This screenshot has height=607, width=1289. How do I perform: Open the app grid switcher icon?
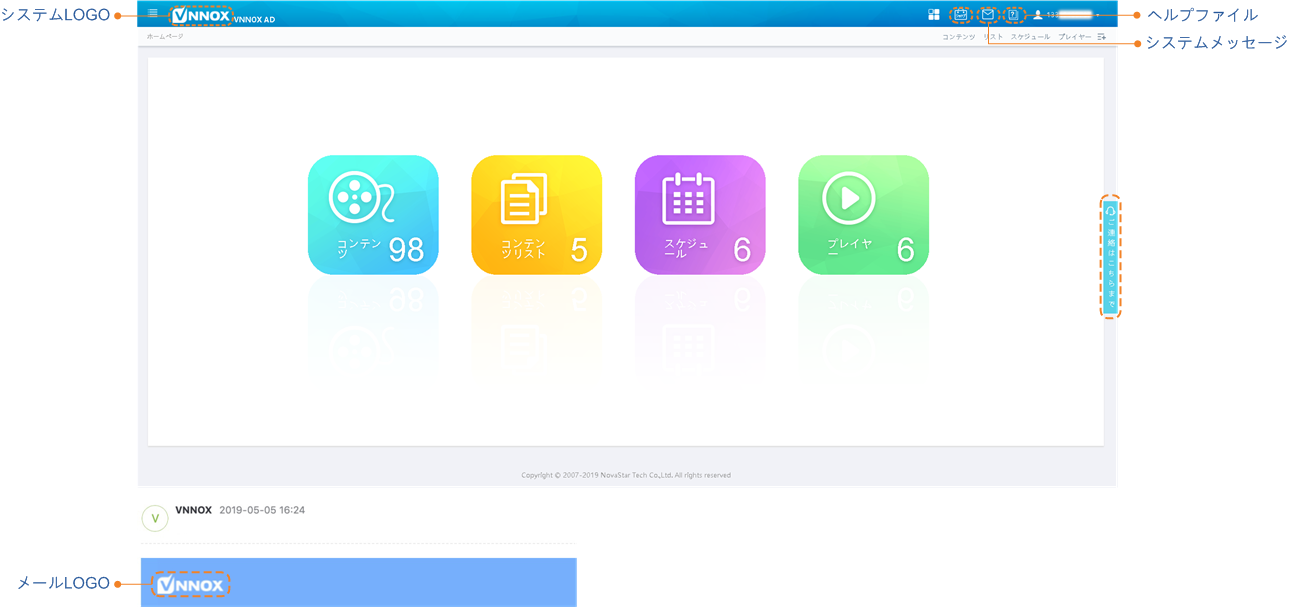934,15
